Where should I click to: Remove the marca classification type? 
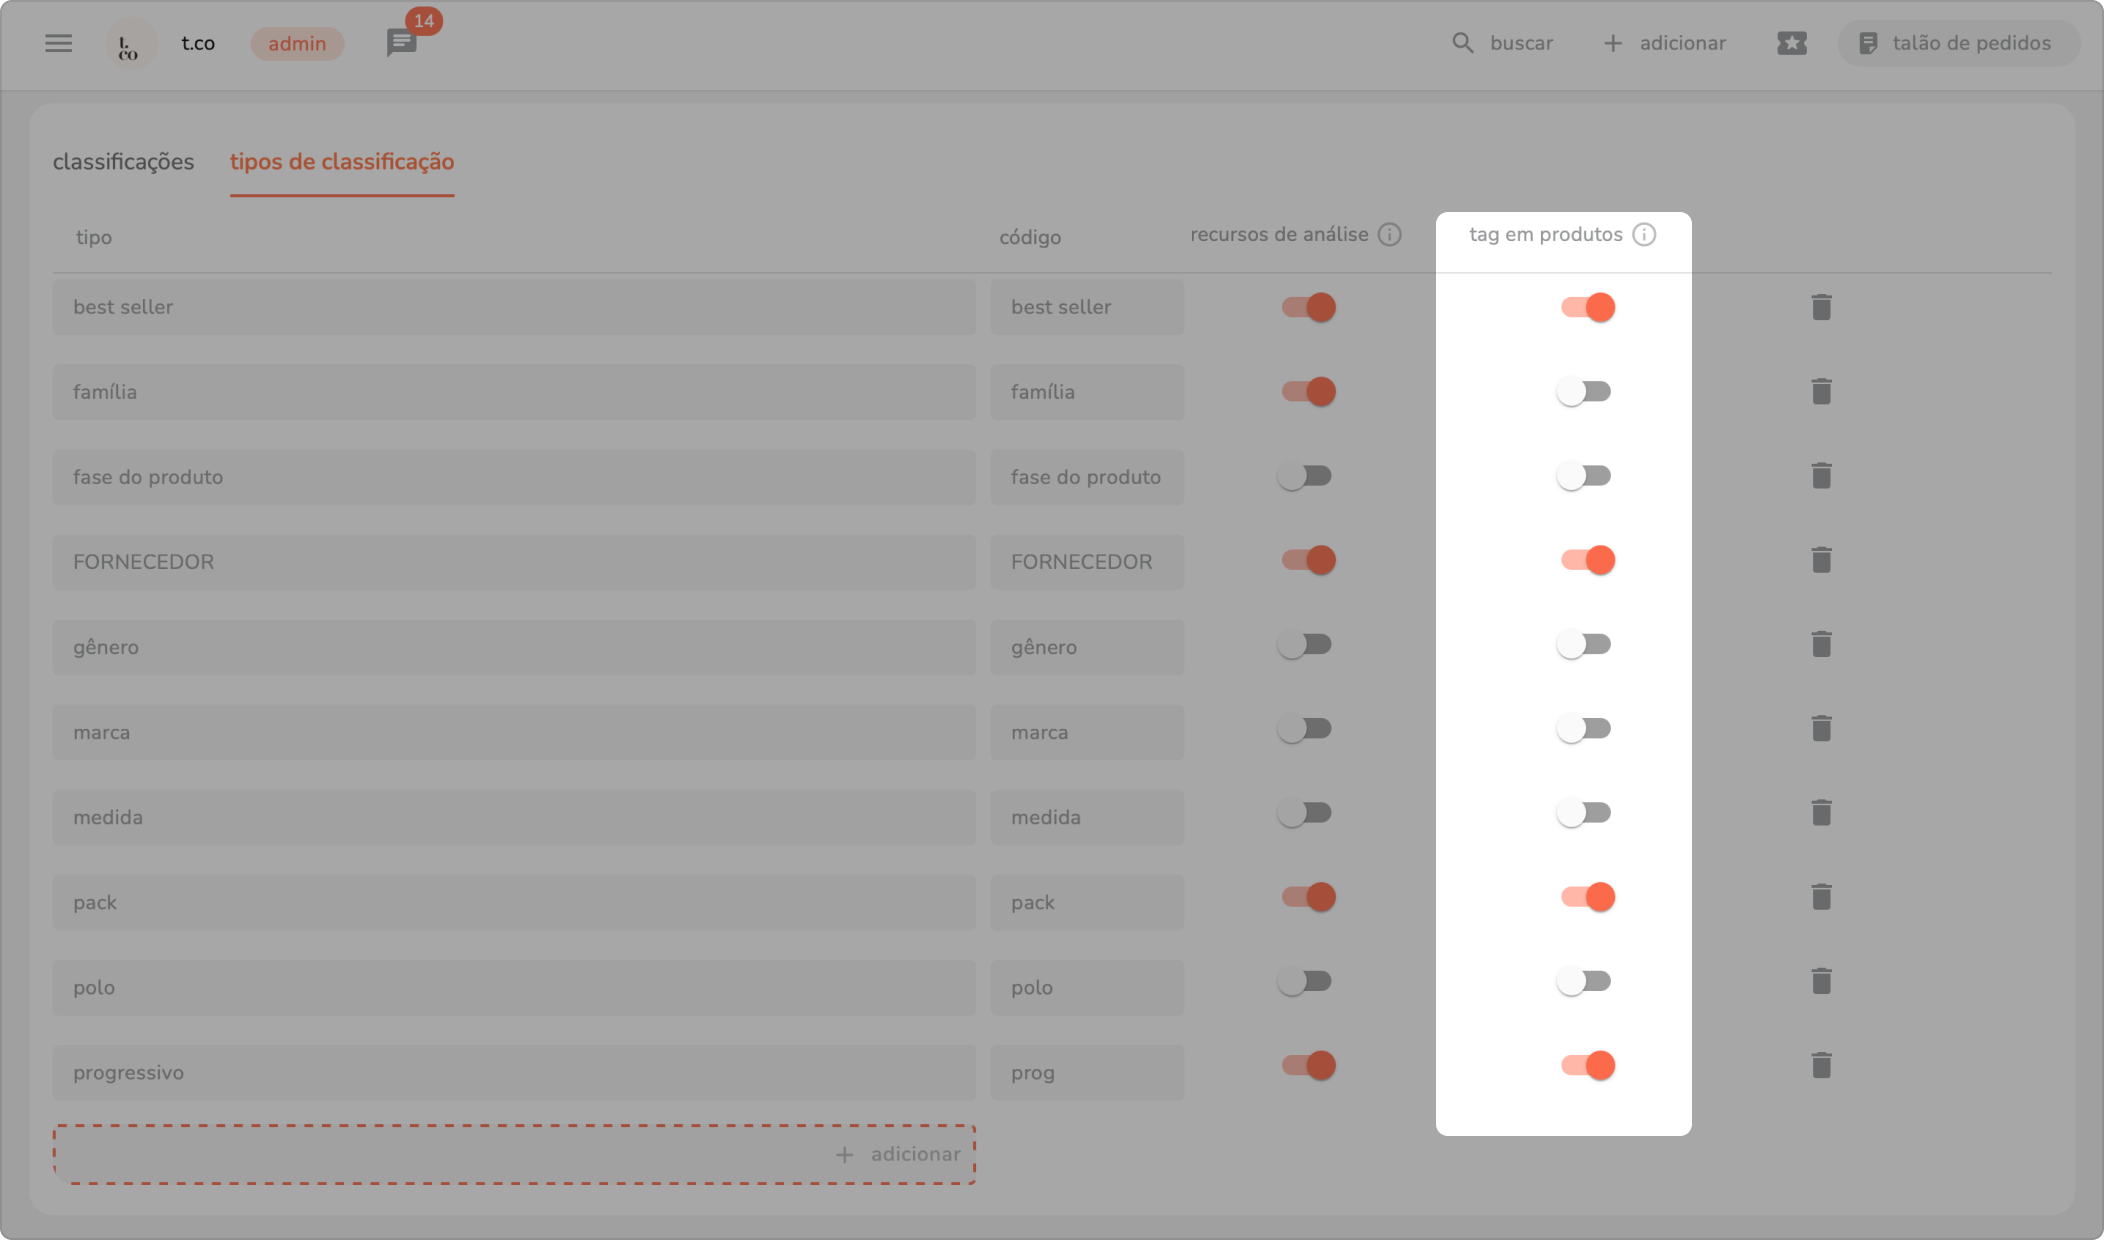pos(1821,729)
